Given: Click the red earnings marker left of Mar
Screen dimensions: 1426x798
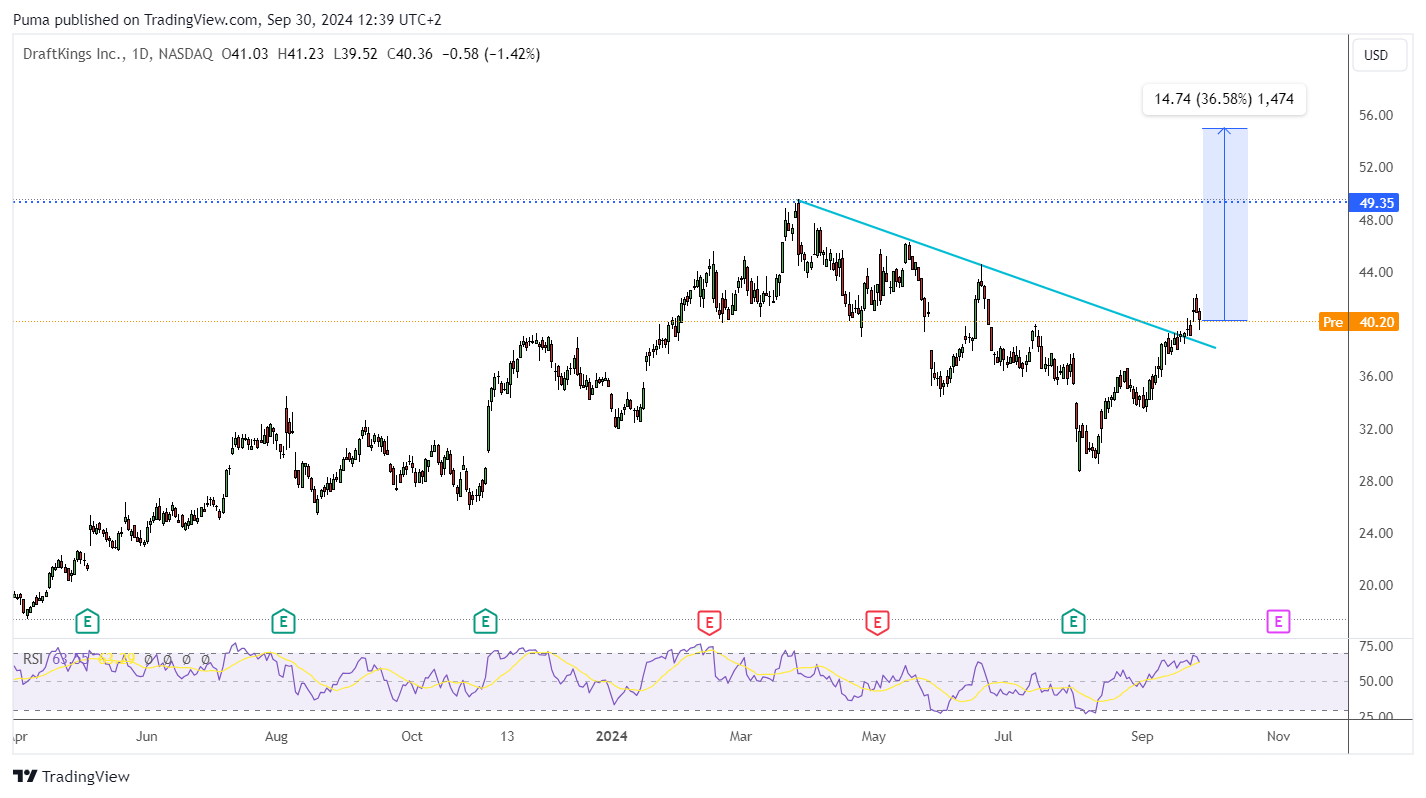Looking at the screenshot, I should 709,622.
